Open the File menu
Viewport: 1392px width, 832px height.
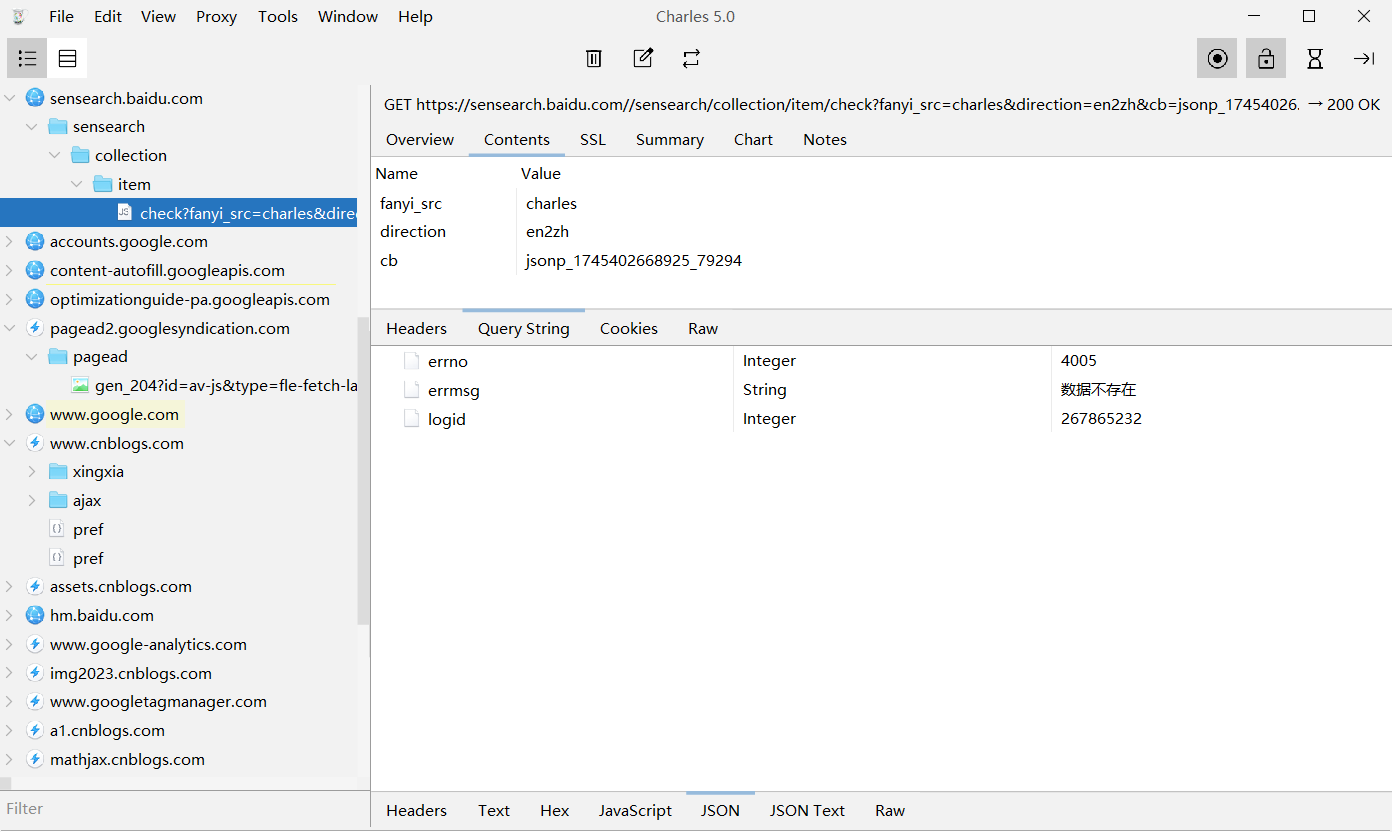pos(61,16)
